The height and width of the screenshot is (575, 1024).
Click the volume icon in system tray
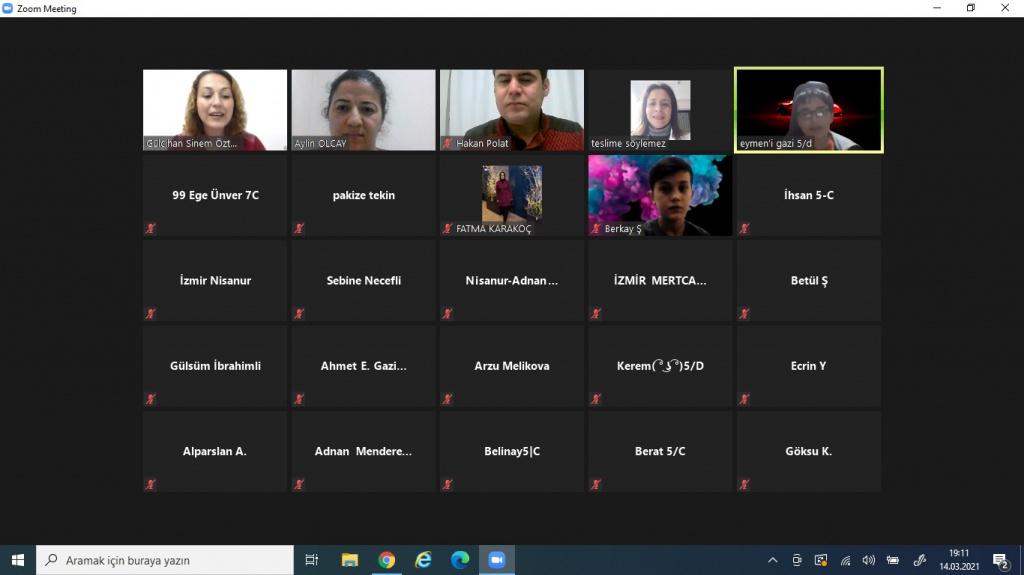(868, 560)
